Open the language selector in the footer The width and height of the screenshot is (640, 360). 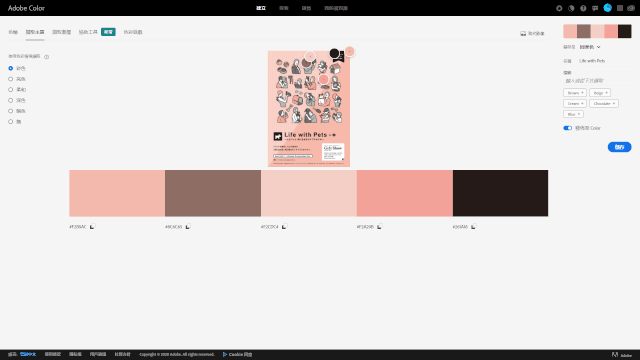28,354
